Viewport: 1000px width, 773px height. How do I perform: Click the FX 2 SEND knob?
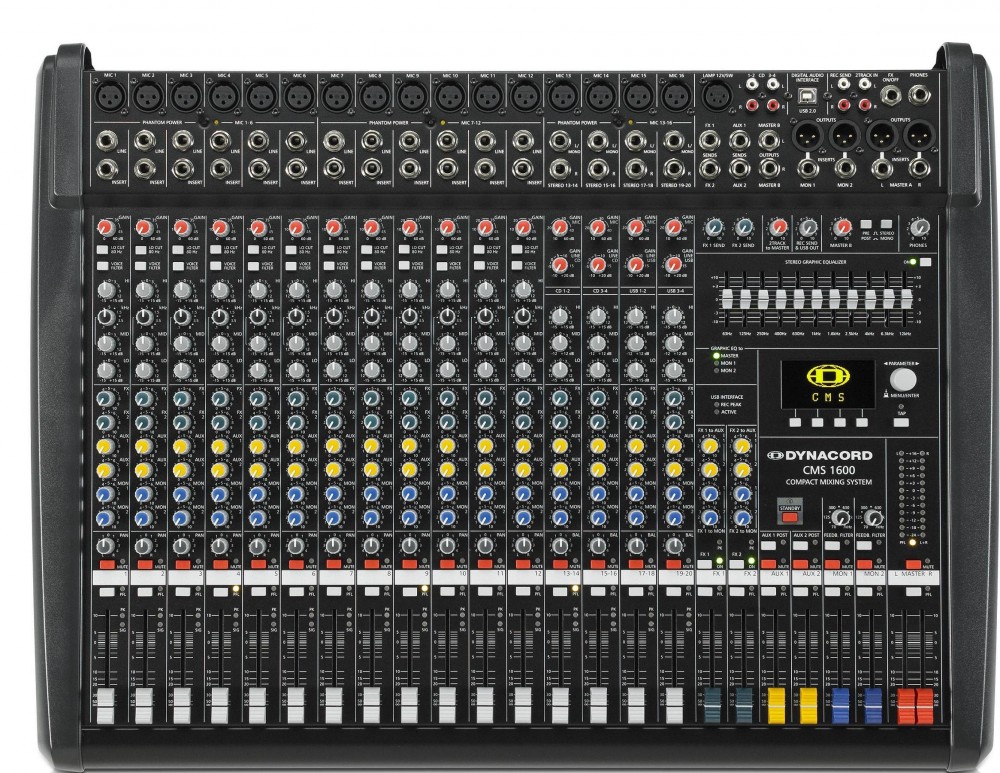[744, 228]
